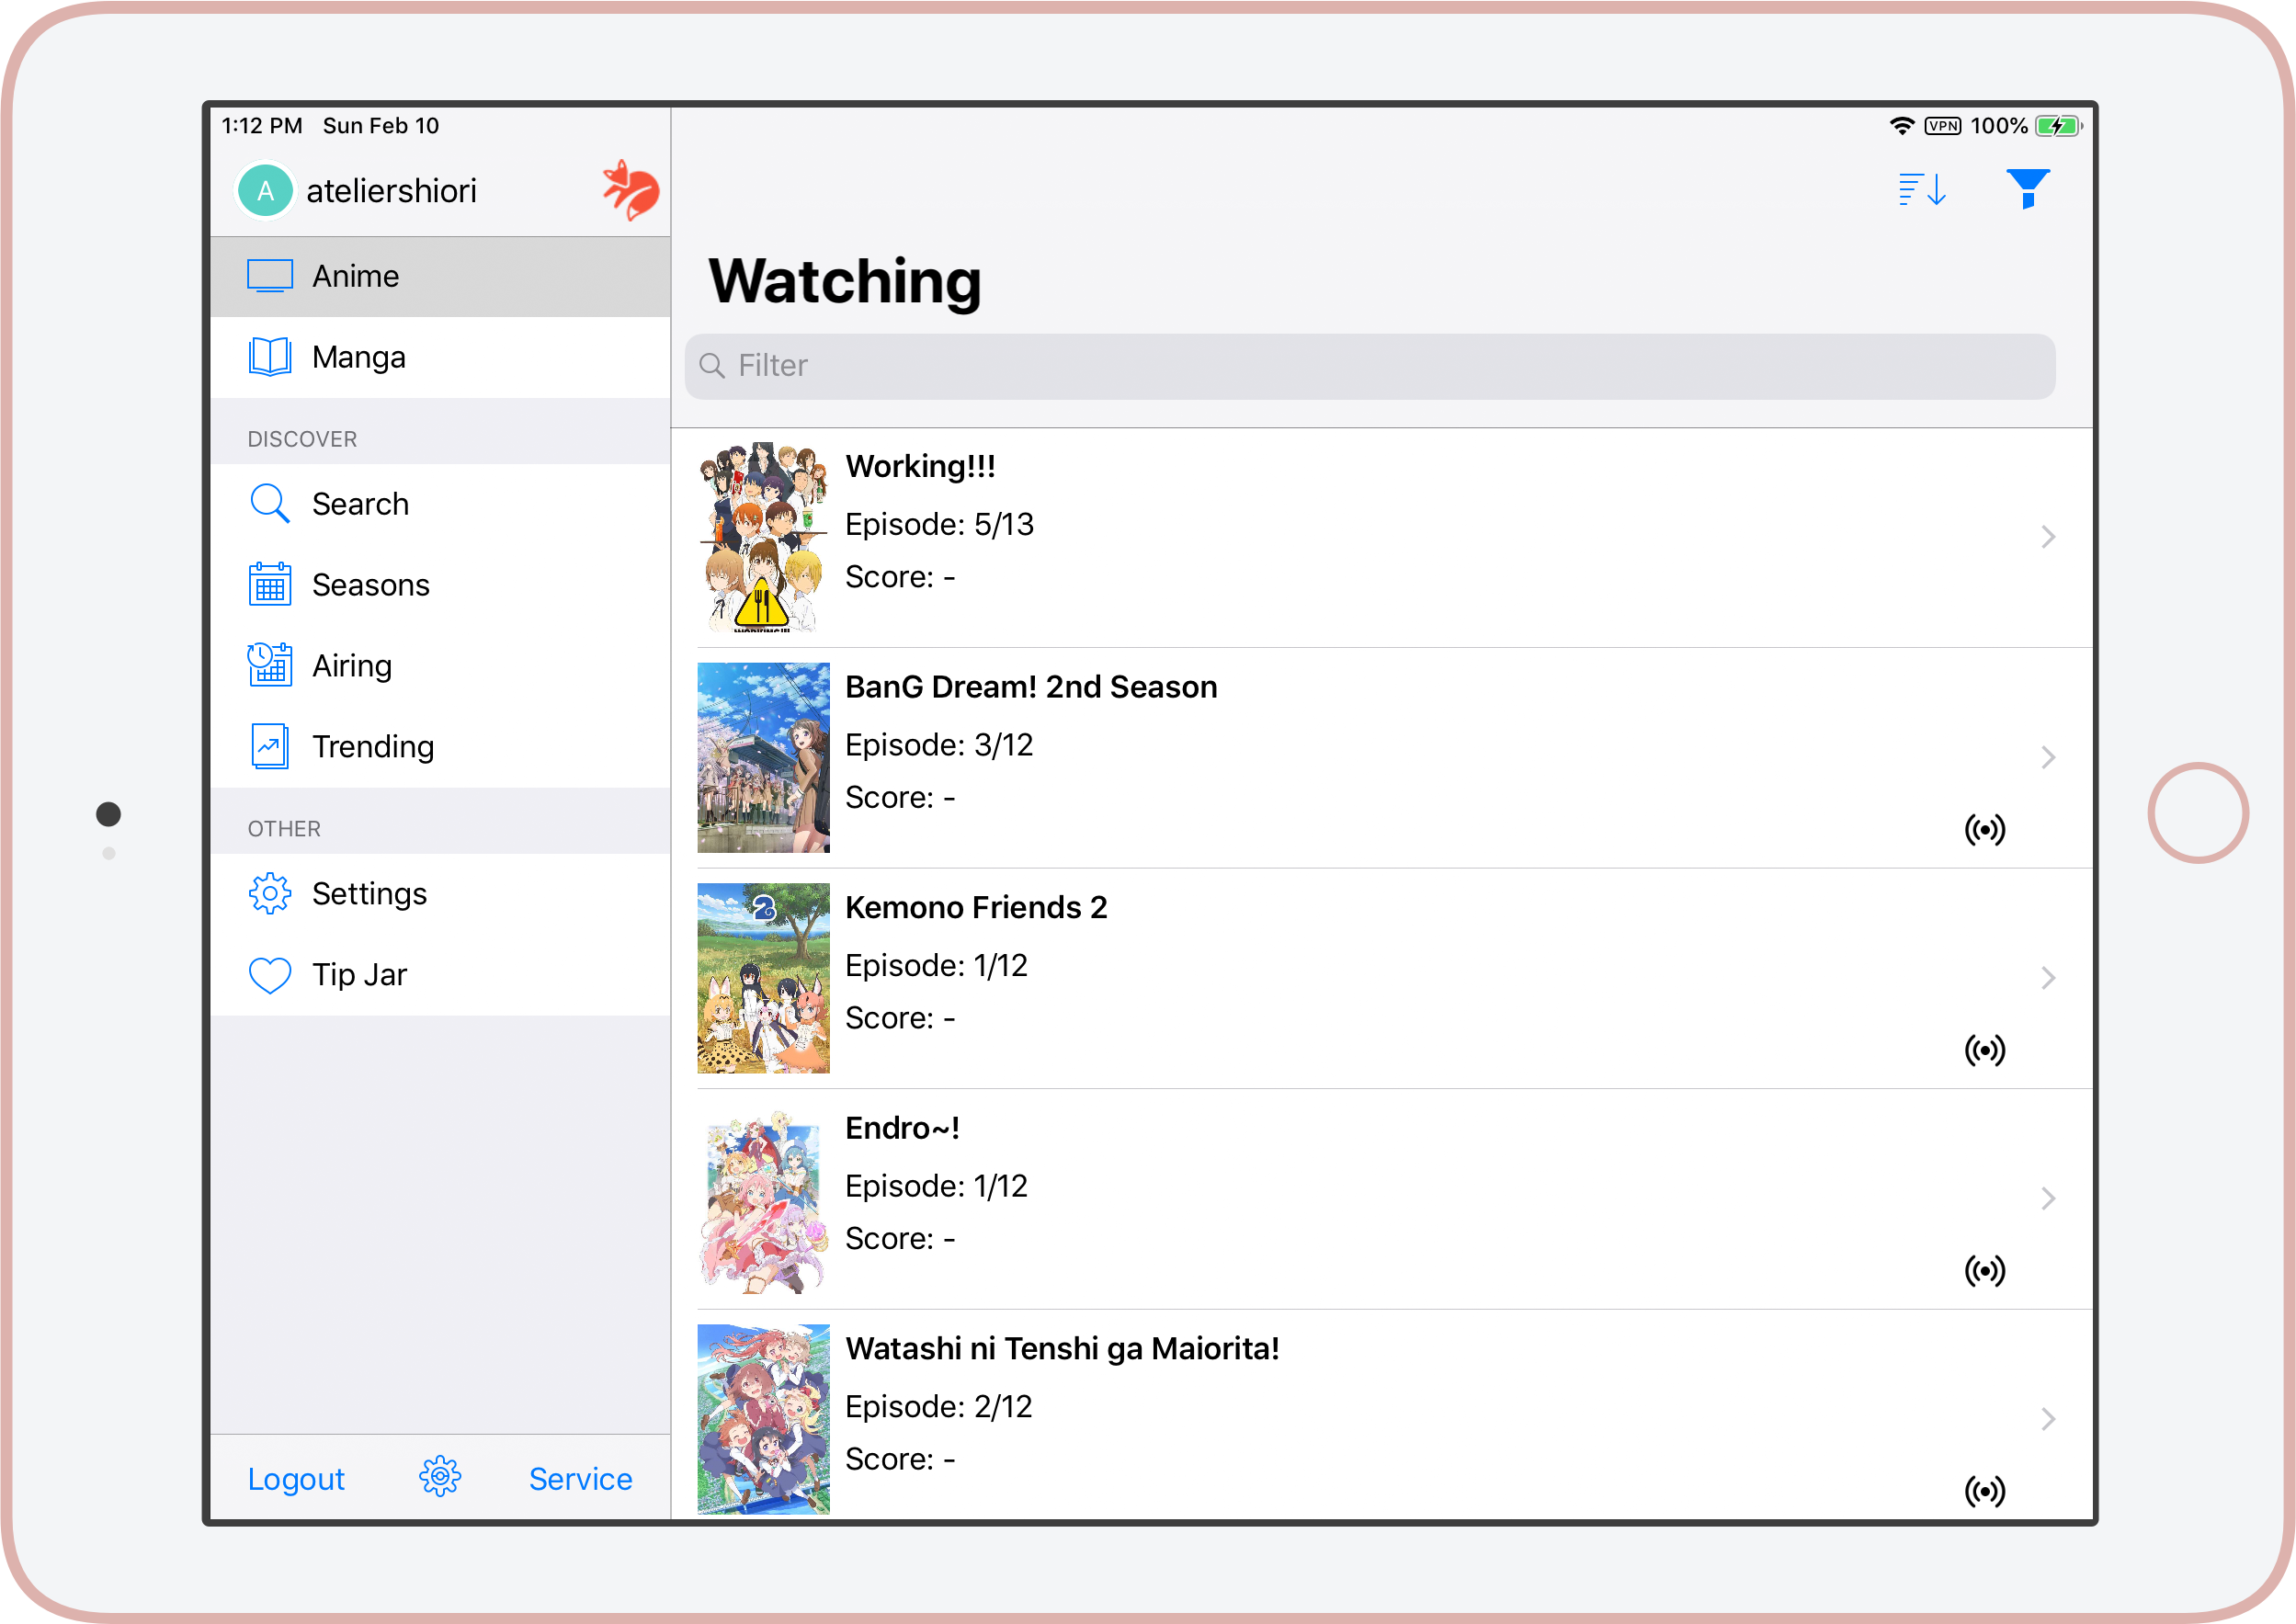The image size is (2296, 1624).
Task: Select the Manga sidebar item
Action: [440, 357]
